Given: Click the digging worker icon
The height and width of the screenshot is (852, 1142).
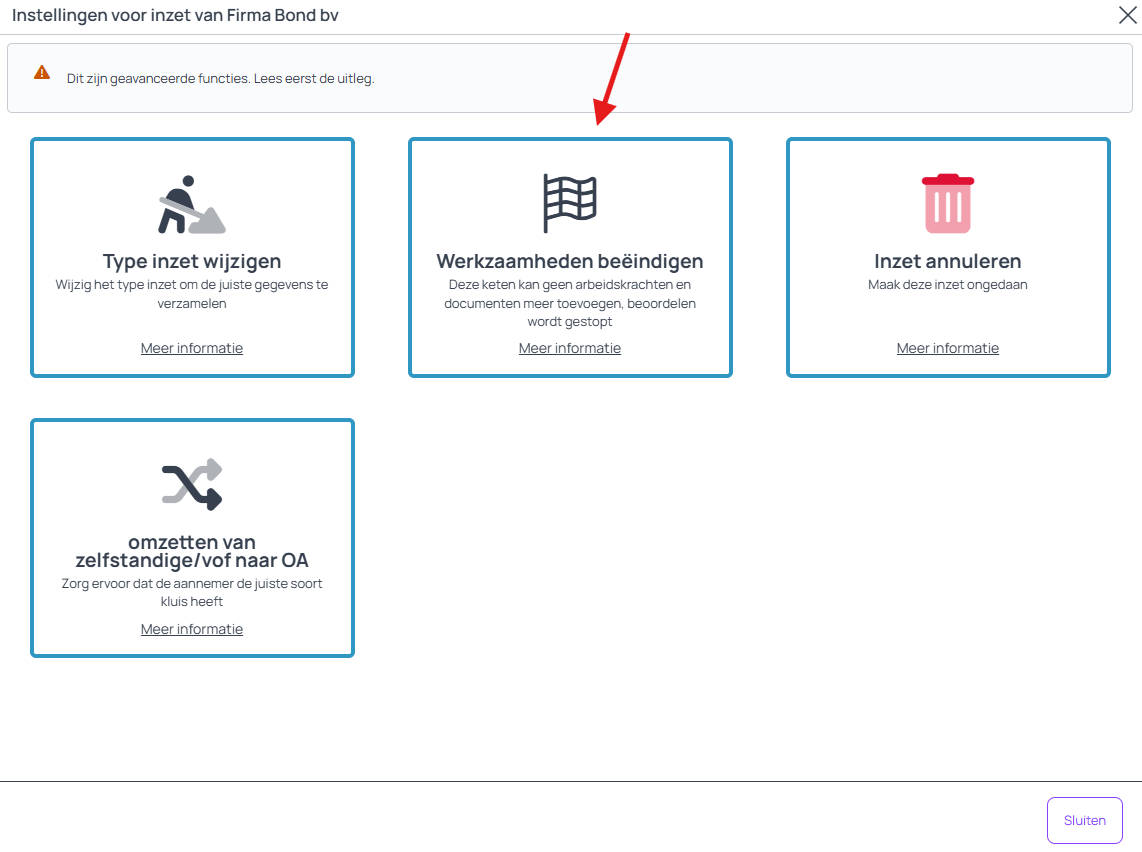Looking at the screenshot, I should pos(191,205).
